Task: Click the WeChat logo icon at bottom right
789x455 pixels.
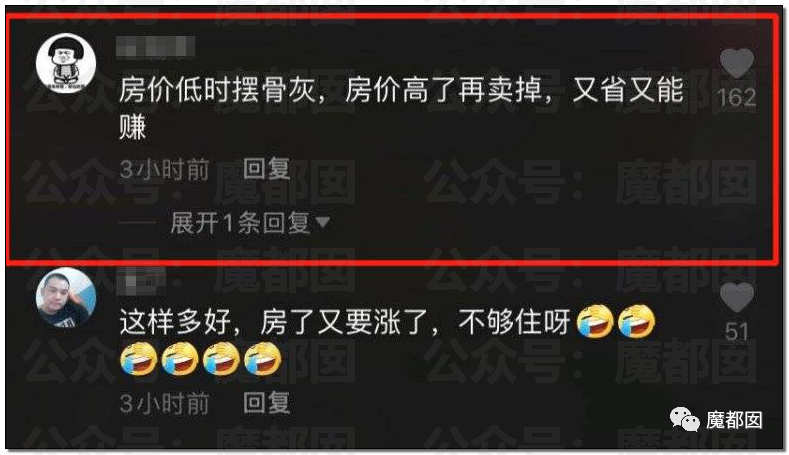Action: 684,419
